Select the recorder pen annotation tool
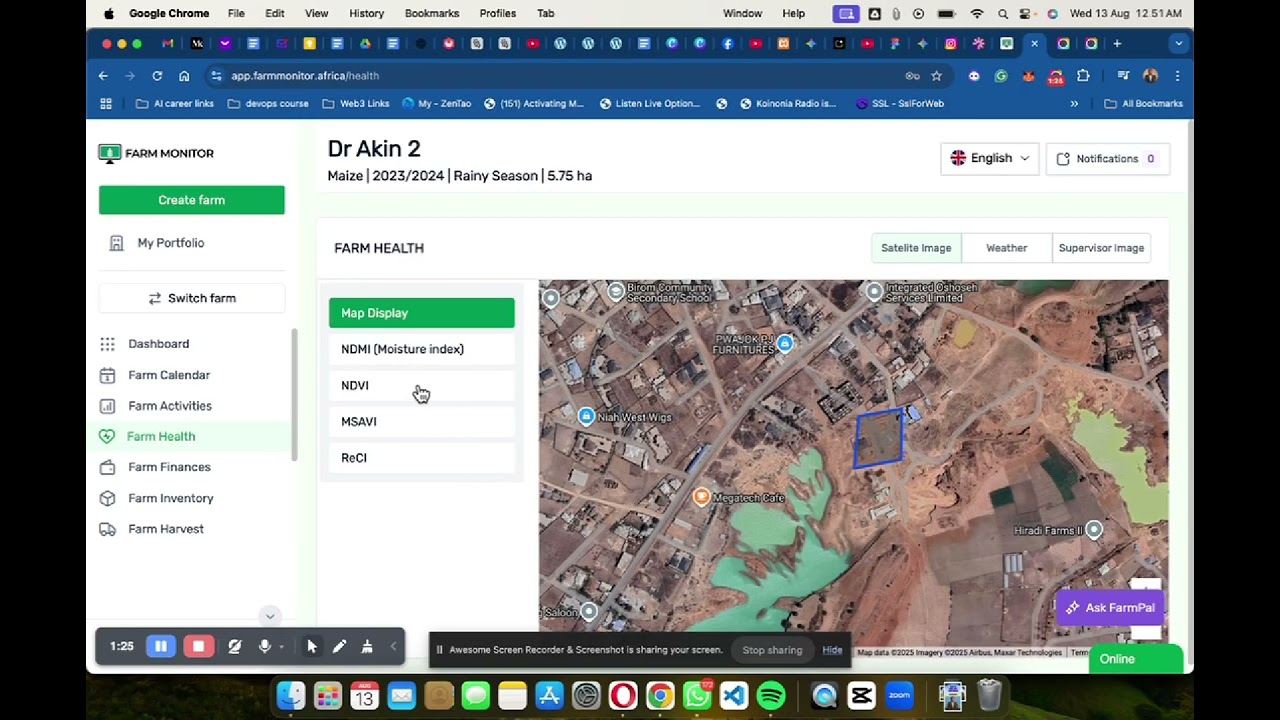 (339, 647)
